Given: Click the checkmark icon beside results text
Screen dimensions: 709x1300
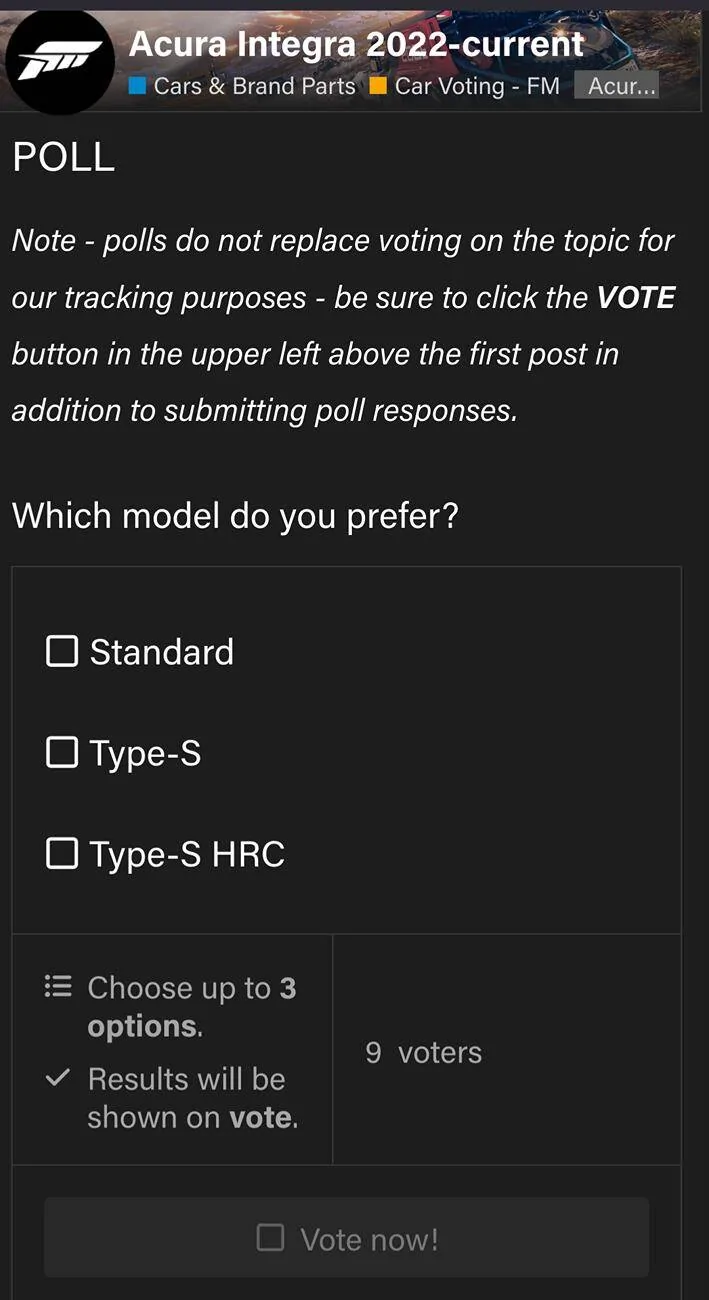Looking at the screenshot, I should [x=57, y=1078].
